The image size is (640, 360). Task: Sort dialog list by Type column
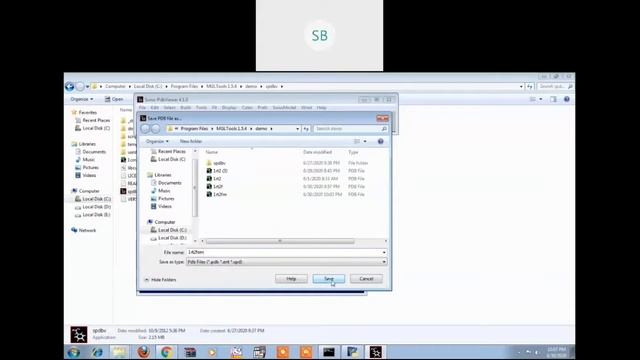pyautogui.click(x=353, y=152)
